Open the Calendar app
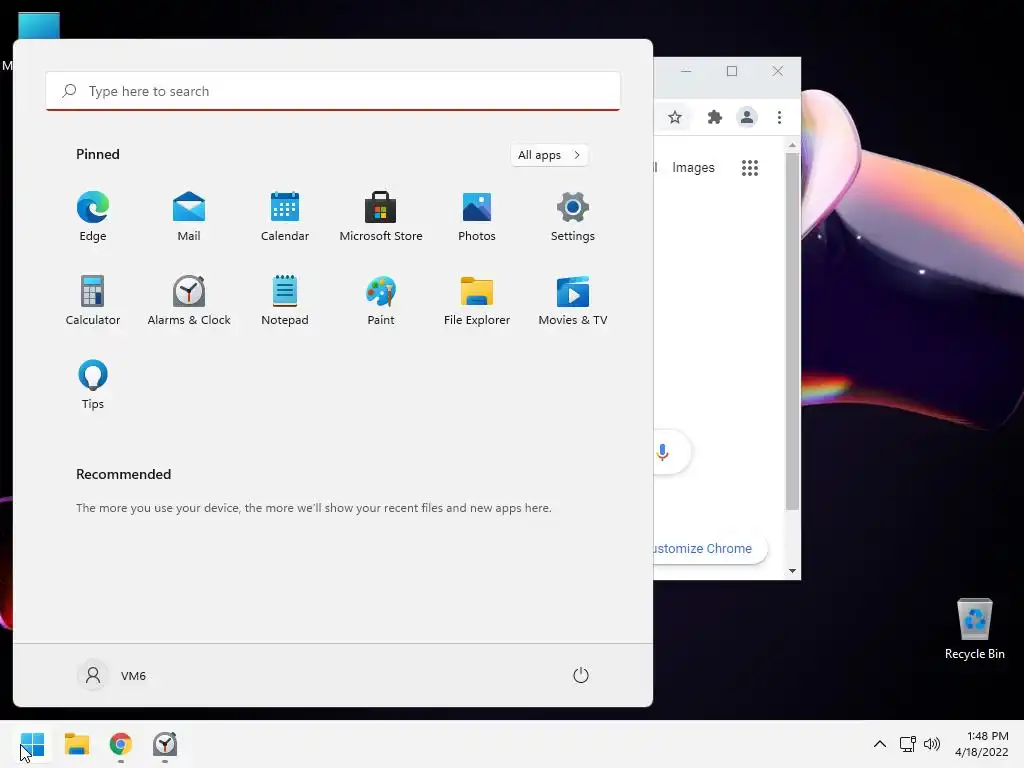The height and width of the screenshot is (768, 1024). click(x=285, y=216)
